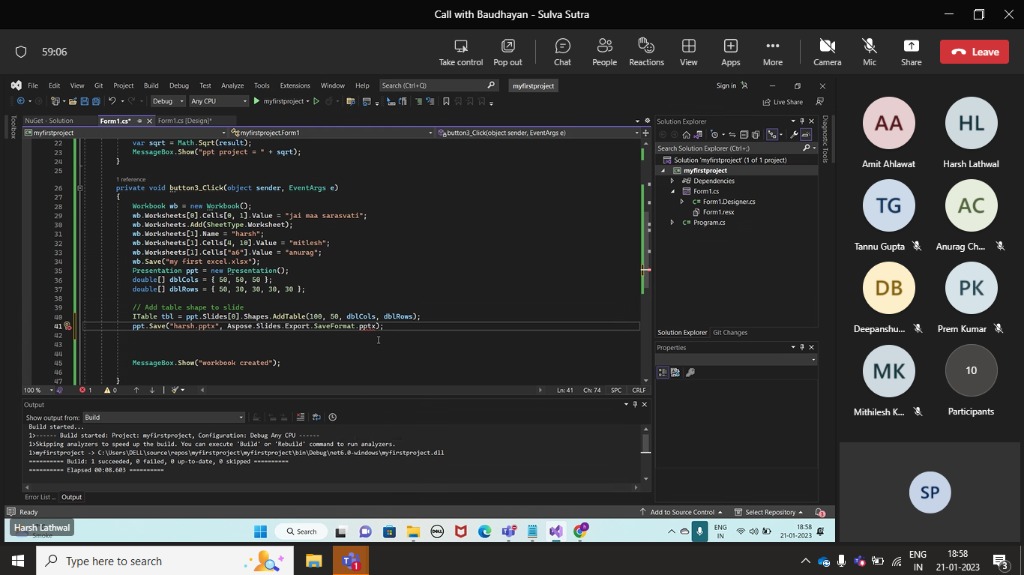Select Amit Ahlawat participant avatar
The height and width of the screenshot is (575, 1024).
[888, 123]
